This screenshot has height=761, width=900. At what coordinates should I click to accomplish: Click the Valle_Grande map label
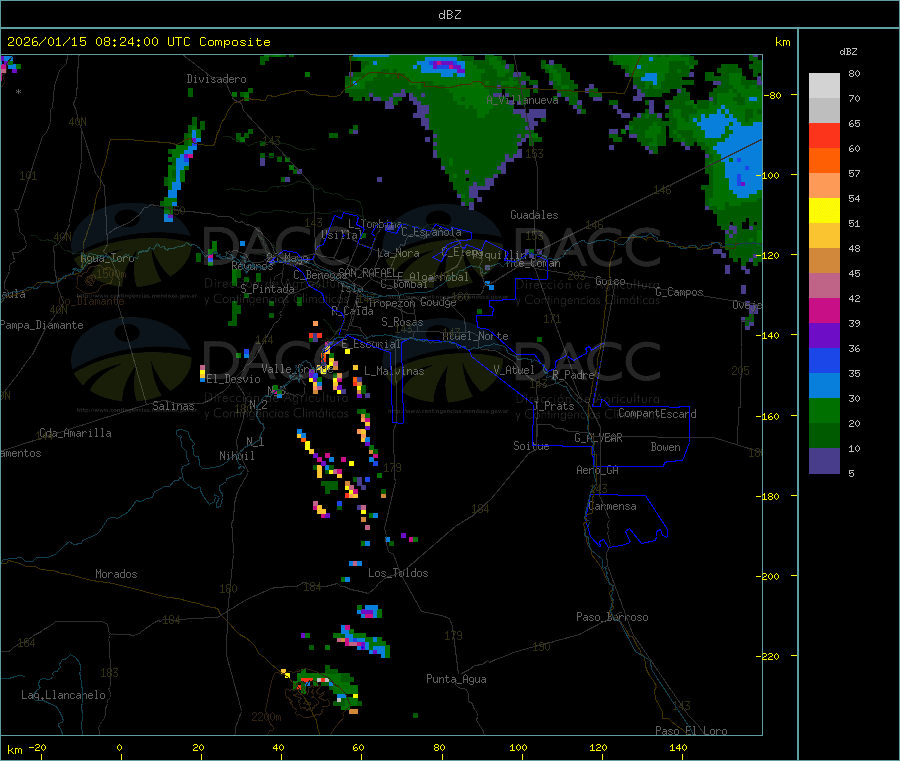pyautogui.click(x=297, y=368)
